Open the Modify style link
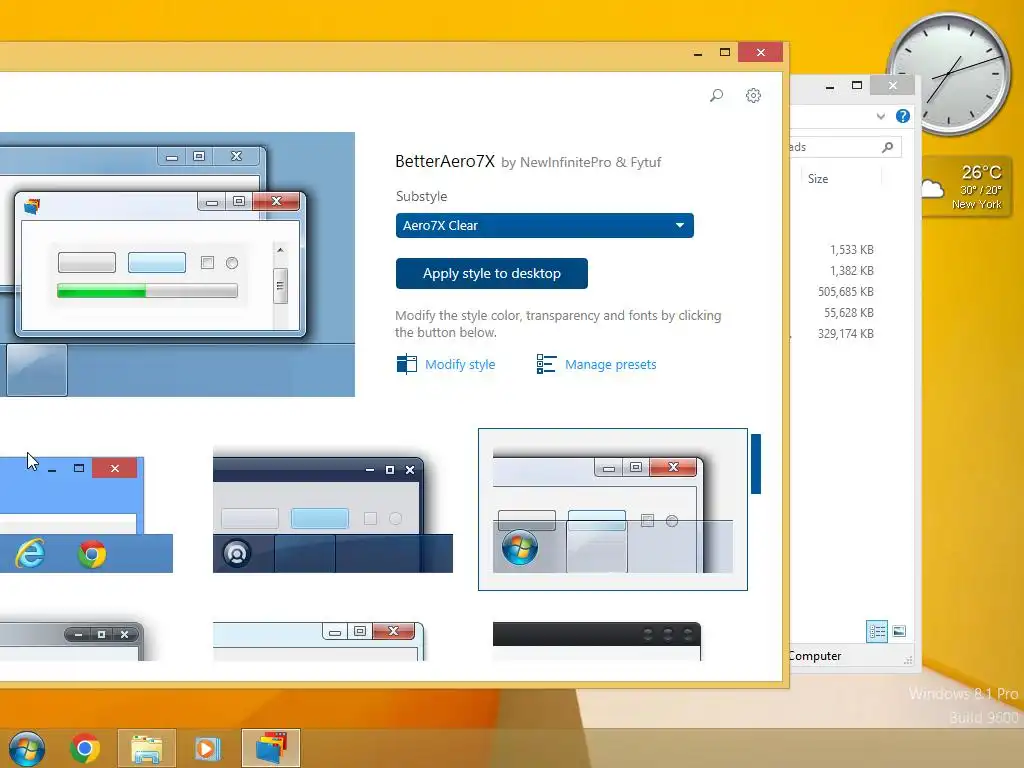The image size is (1024, 768). point(460,364)
